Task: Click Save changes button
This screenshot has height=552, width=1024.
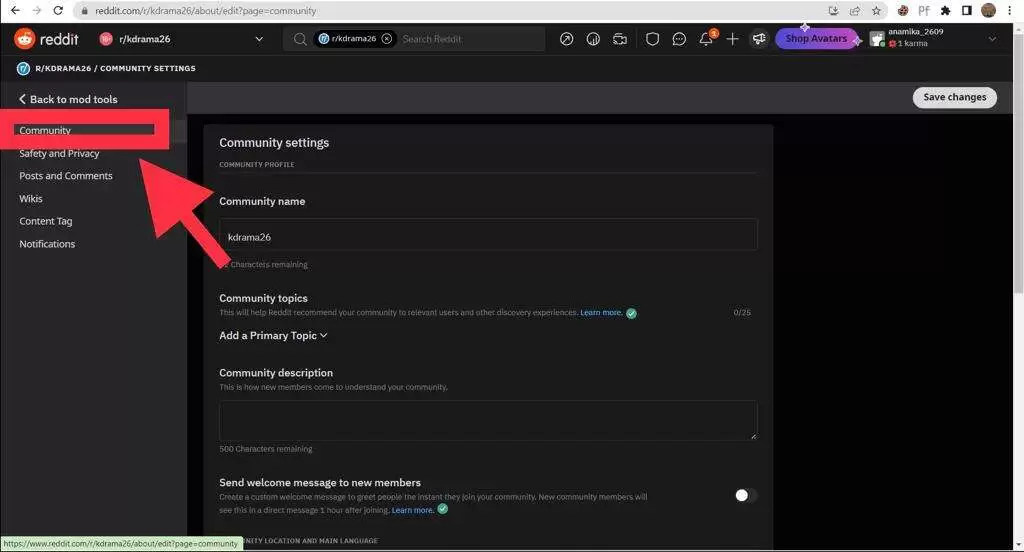Action: [x=954, y=97]
